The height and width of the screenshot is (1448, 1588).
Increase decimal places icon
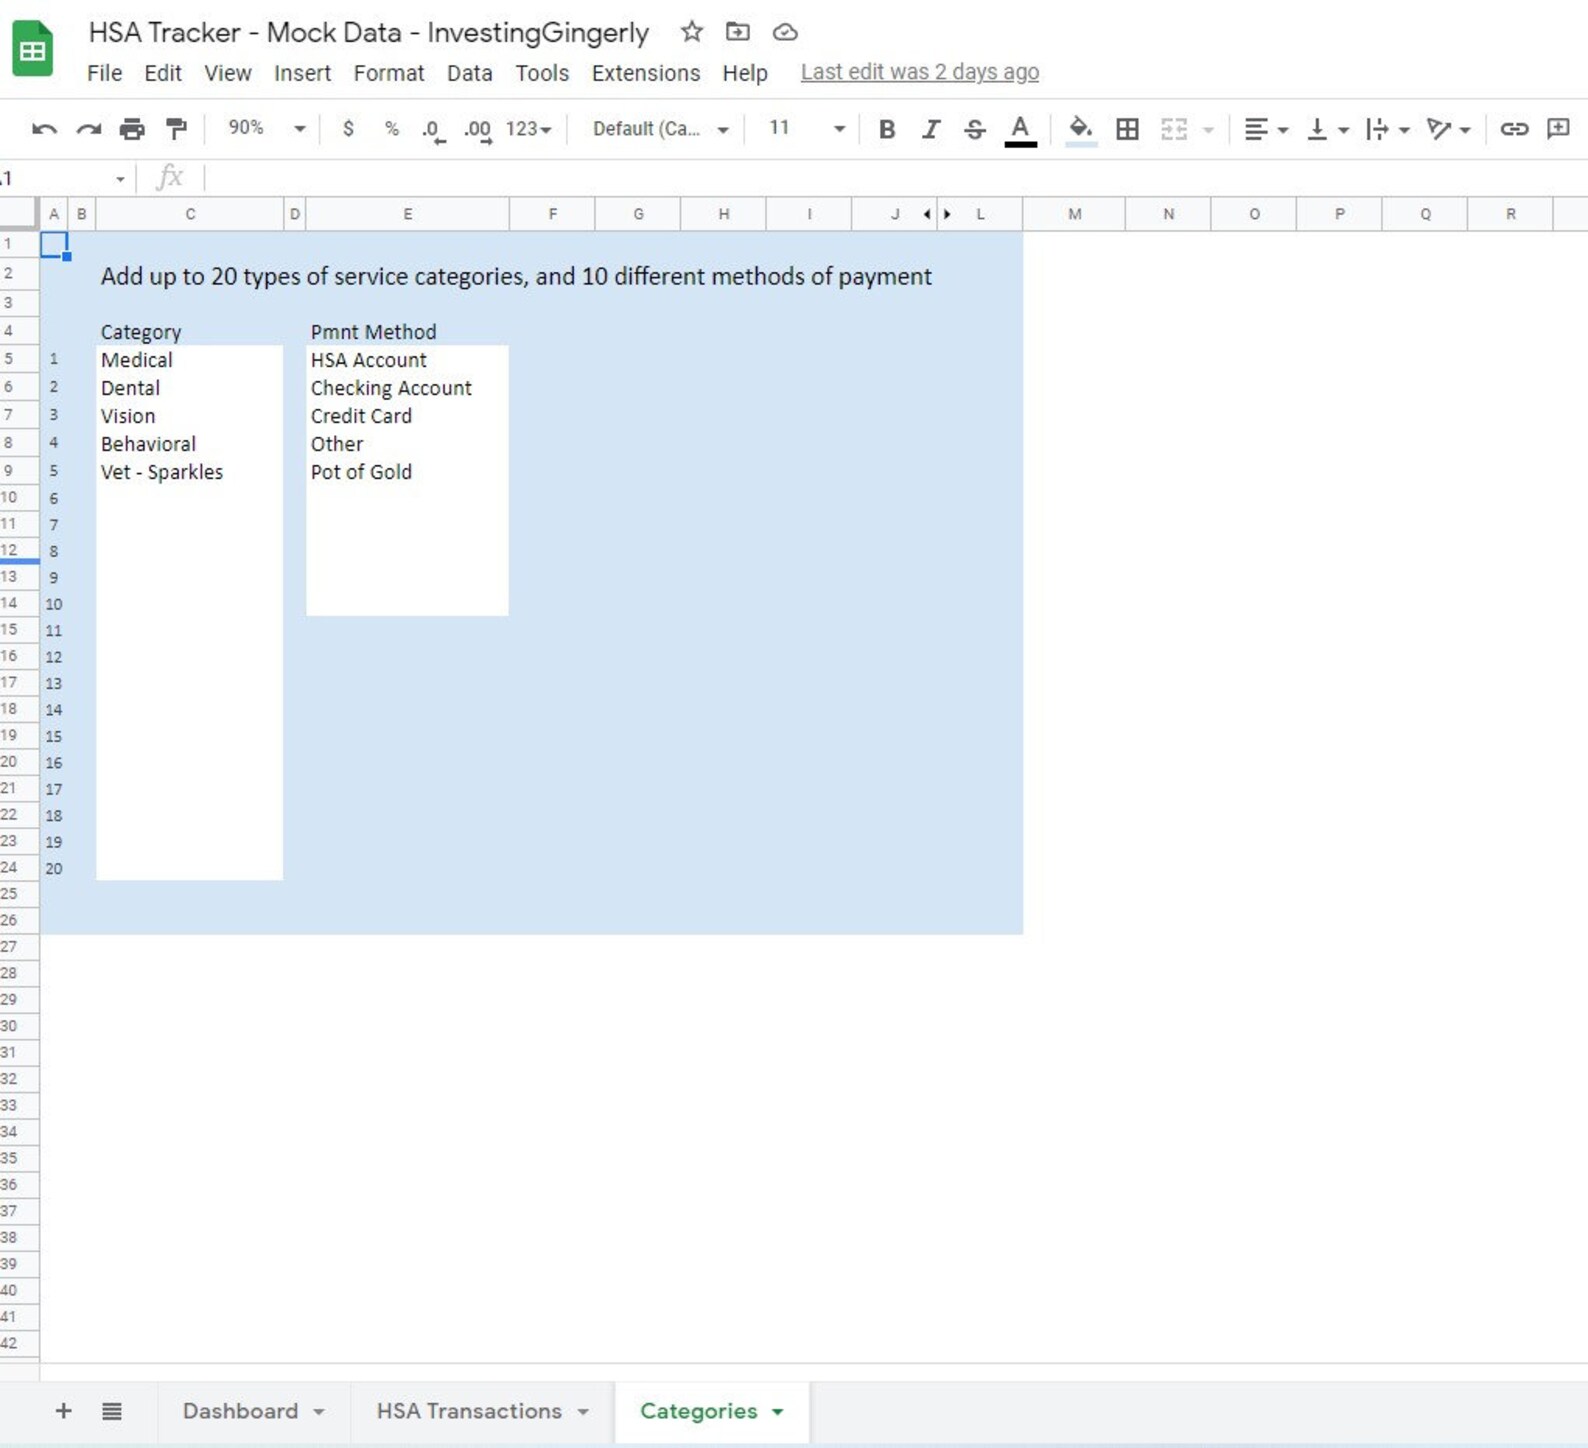click(x=478, y=131)
